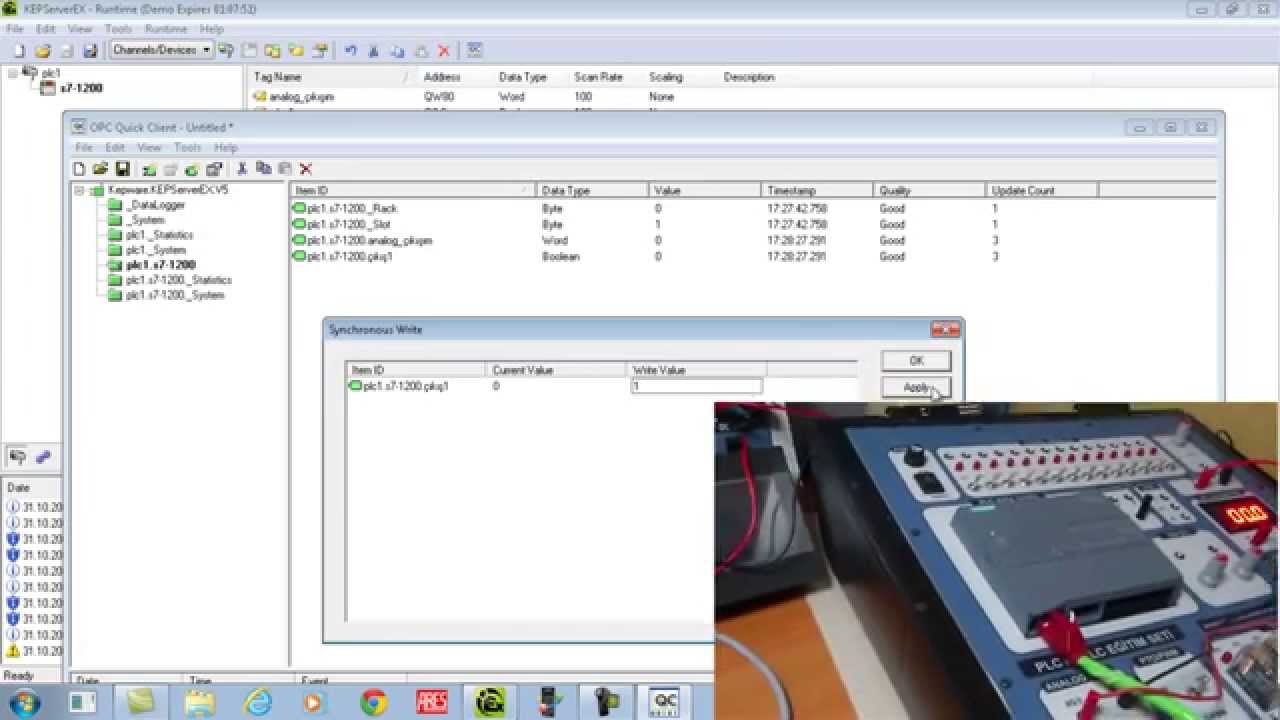Image resolution: width=1280 pixels, height=720 pixels.
Task: Open File menu in KEPServerEX
Action: pyautogui.click(x=15, y=29)
